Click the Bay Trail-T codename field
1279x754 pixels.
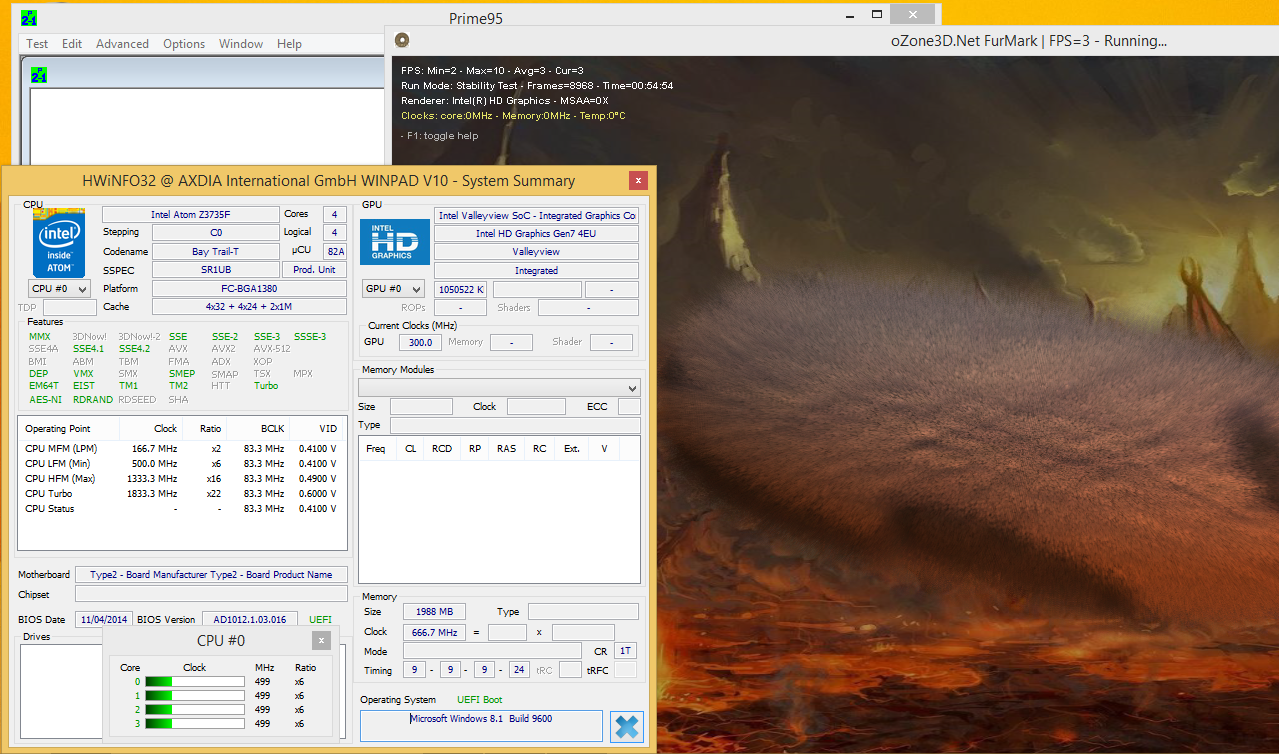pyautogui.click(x=215, y=252)
